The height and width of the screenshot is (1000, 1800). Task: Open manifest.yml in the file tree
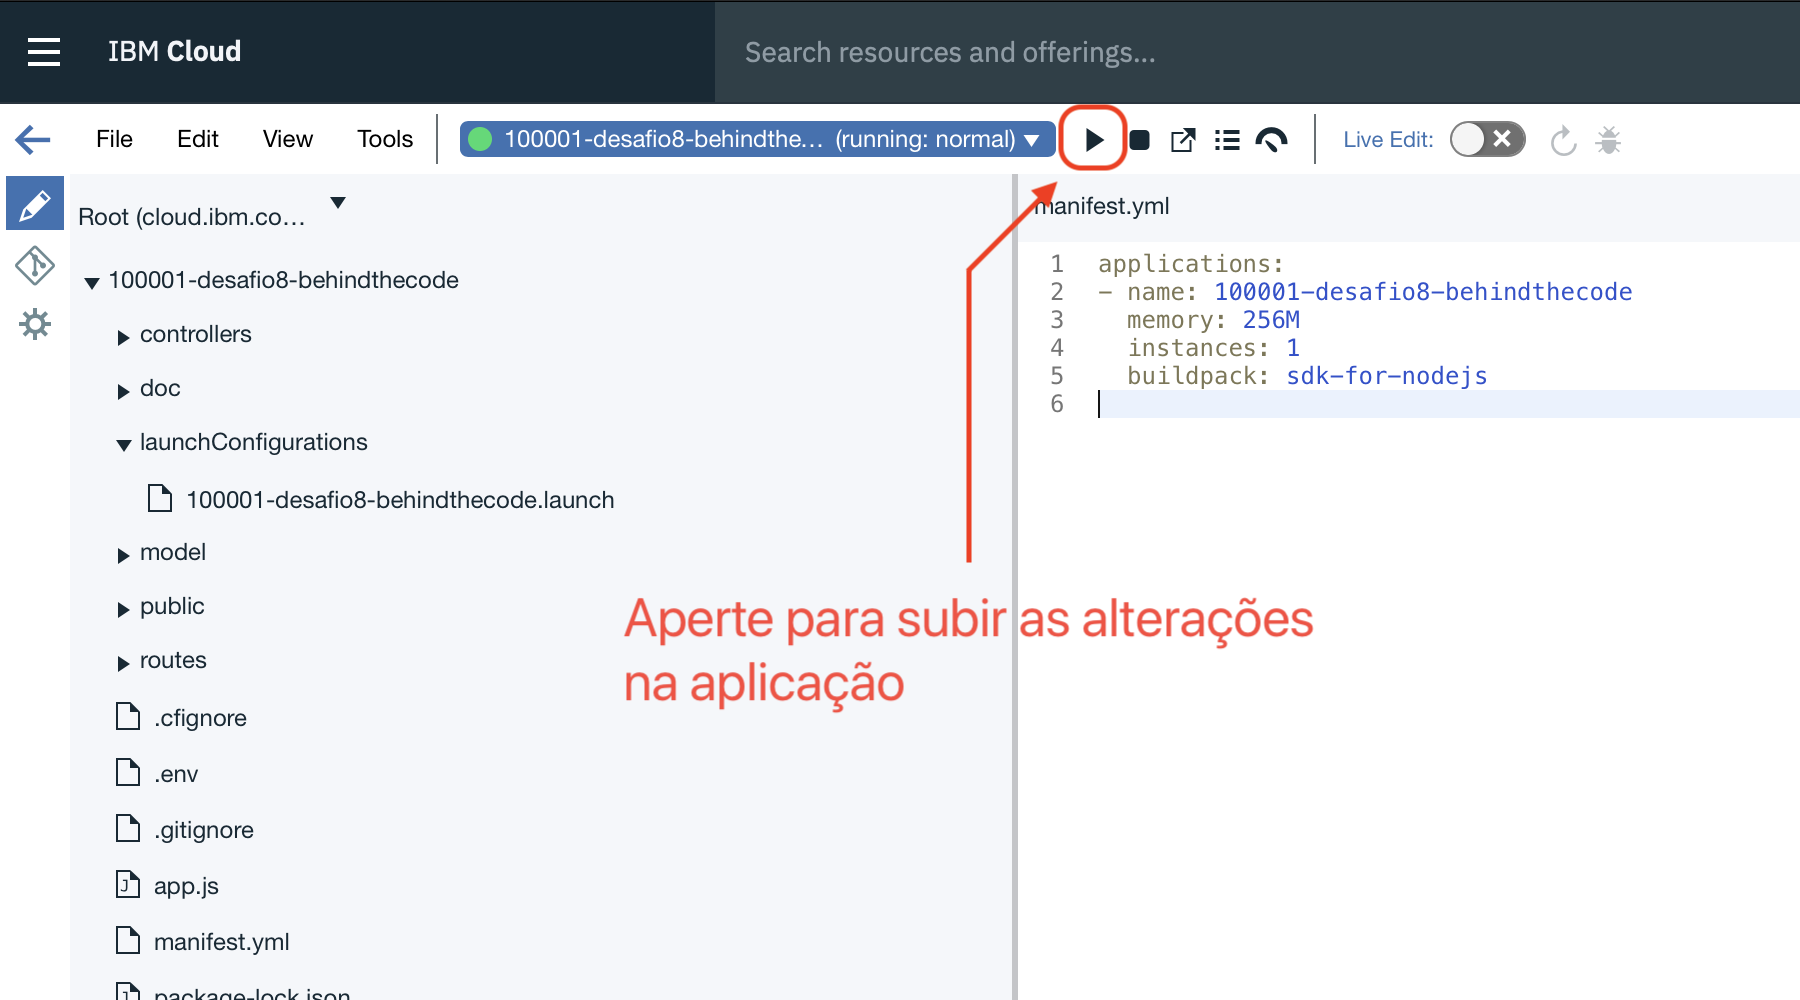(x=222, y=942)
